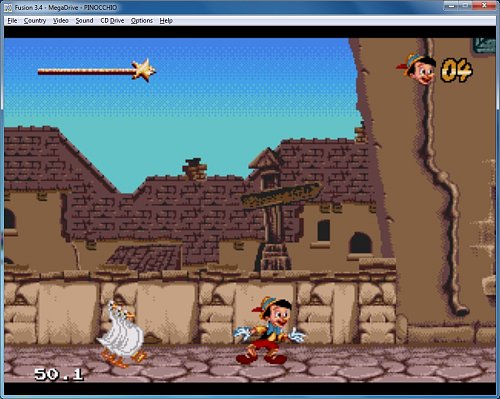Click the Pinocchio character sprite

click(269, 330)
